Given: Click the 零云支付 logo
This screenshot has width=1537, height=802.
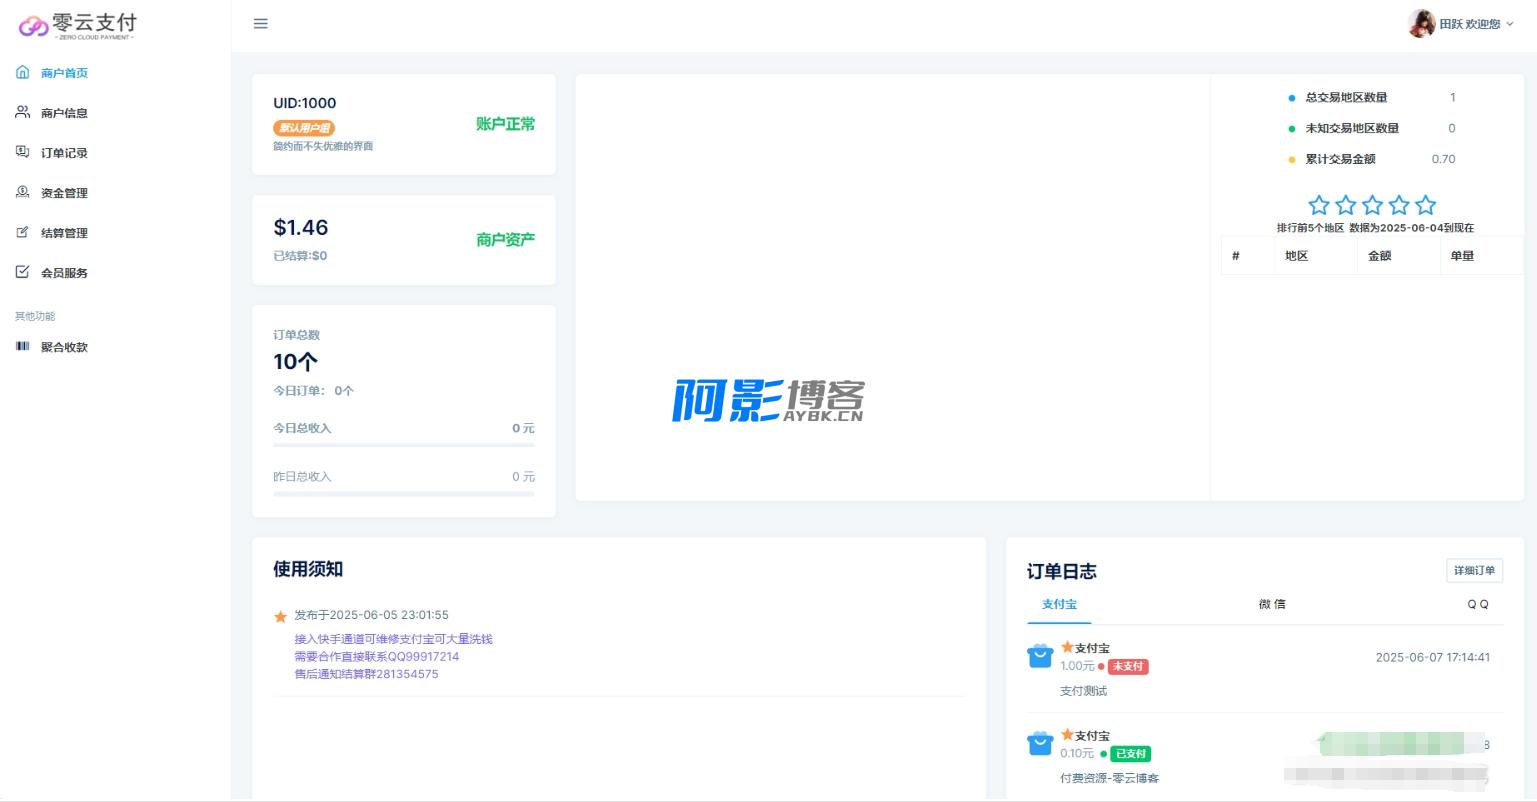Looking at the screenshot, I should pyautogui.click(x=78, y=25).
